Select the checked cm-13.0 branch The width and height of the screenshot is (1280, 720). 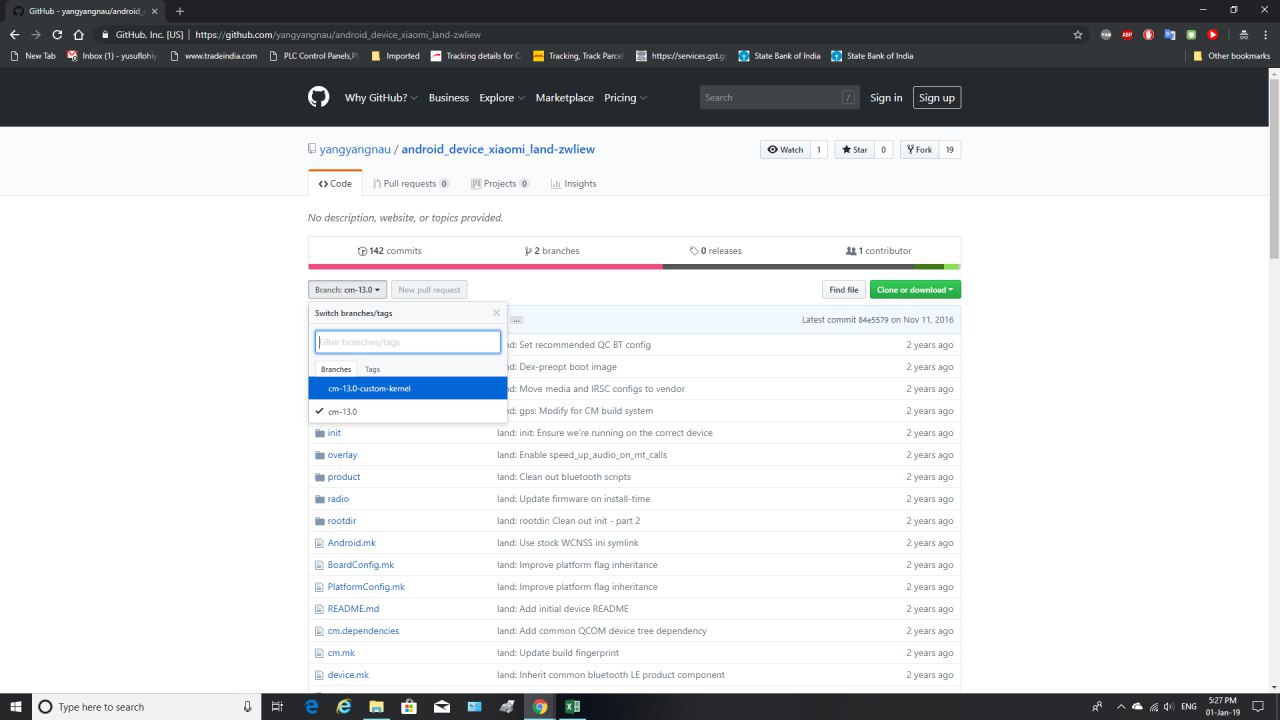pos(408,411)
